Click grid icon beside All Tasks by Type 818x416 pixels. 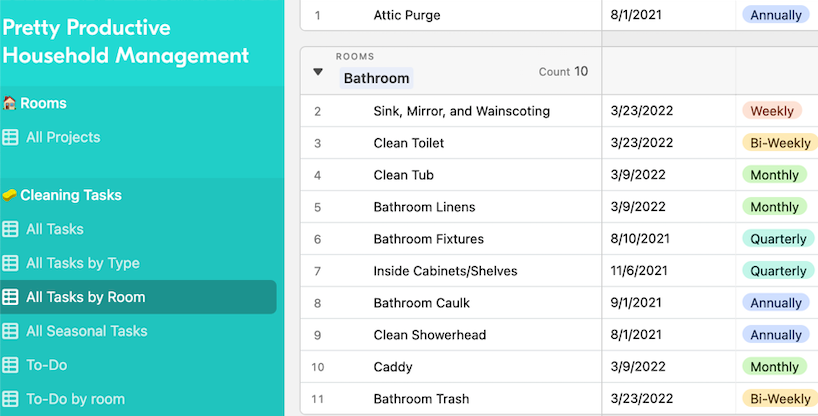pyautogui.click(x=10, y=263)
